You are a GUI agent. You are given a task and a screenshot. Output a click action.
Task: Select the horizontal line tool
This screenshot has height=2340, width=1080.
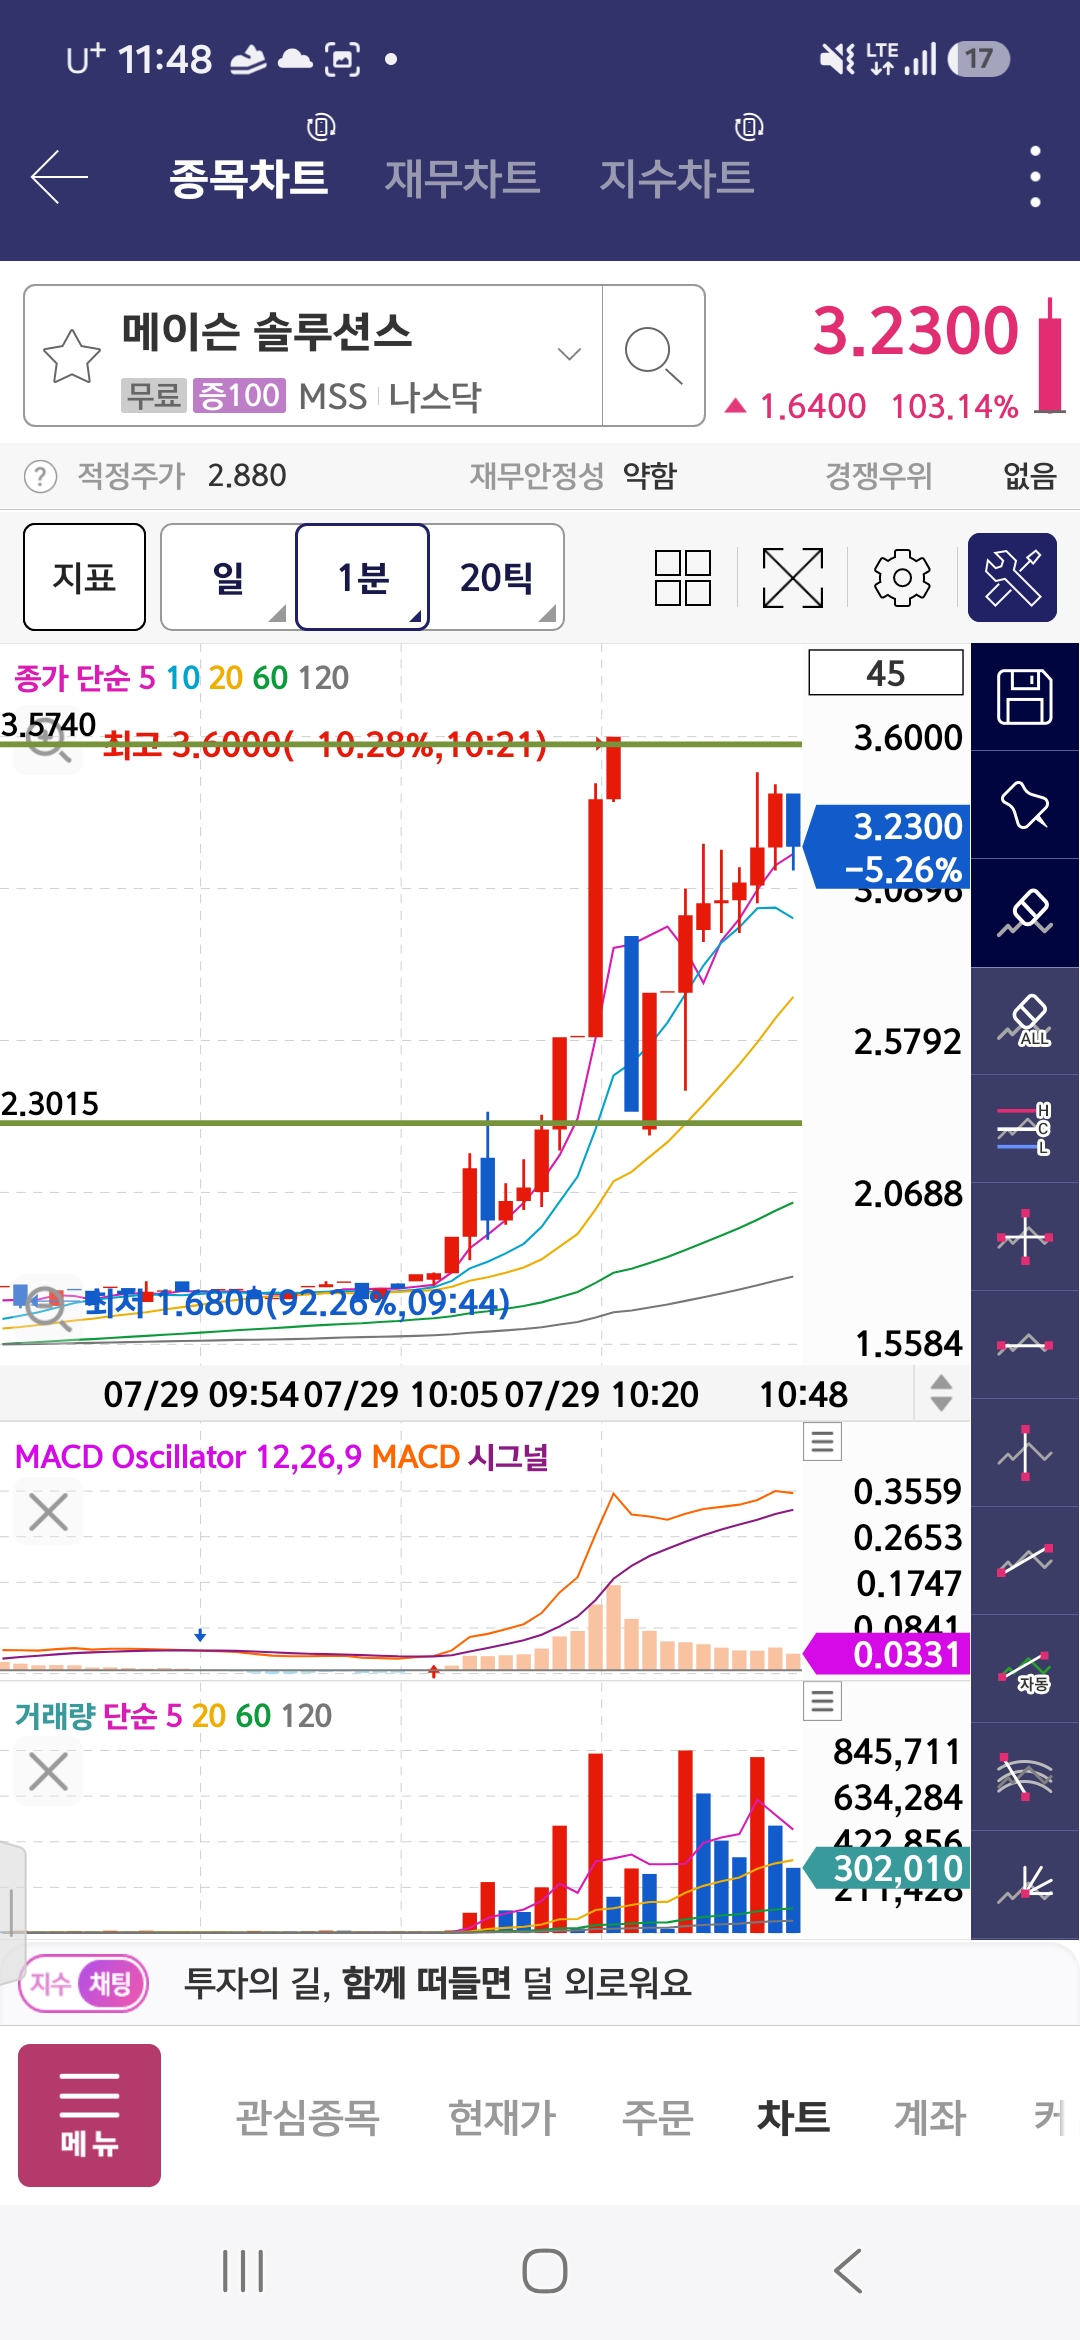pyautogui.click(x=1025, y=1345)
